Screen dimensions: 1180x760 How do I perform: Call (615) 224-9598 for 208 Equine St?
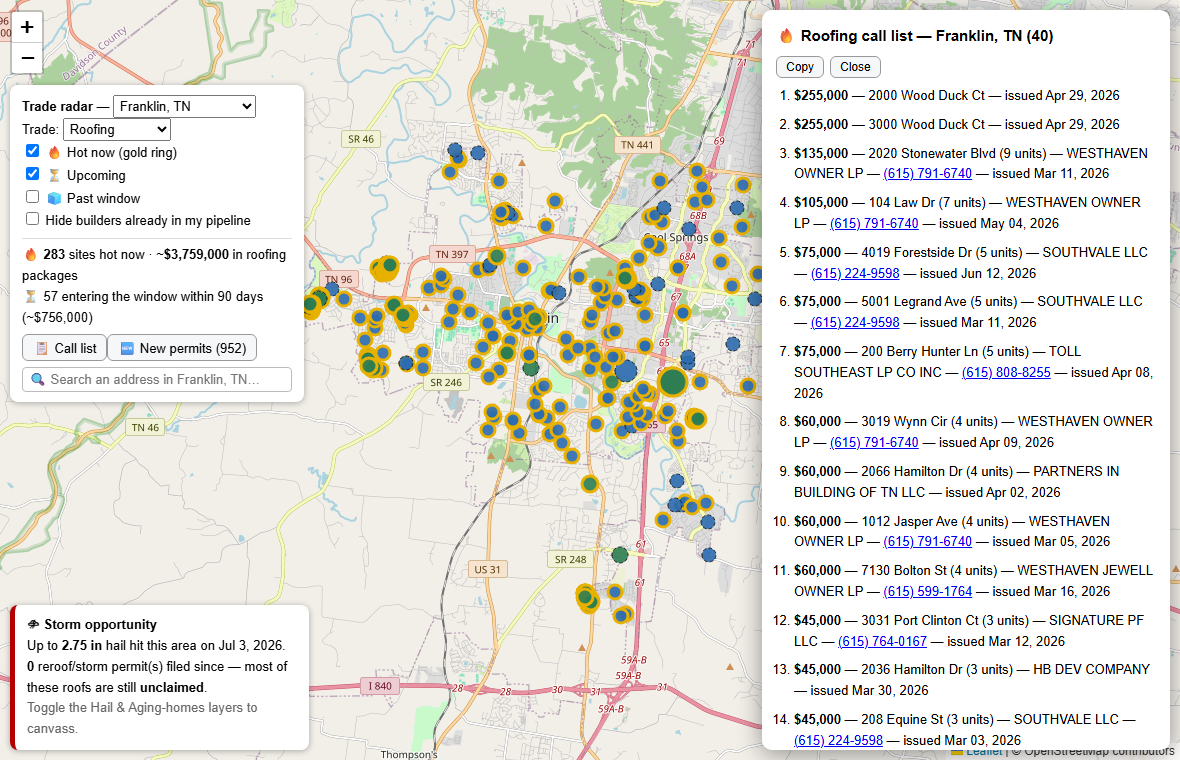tap(838, 740)
